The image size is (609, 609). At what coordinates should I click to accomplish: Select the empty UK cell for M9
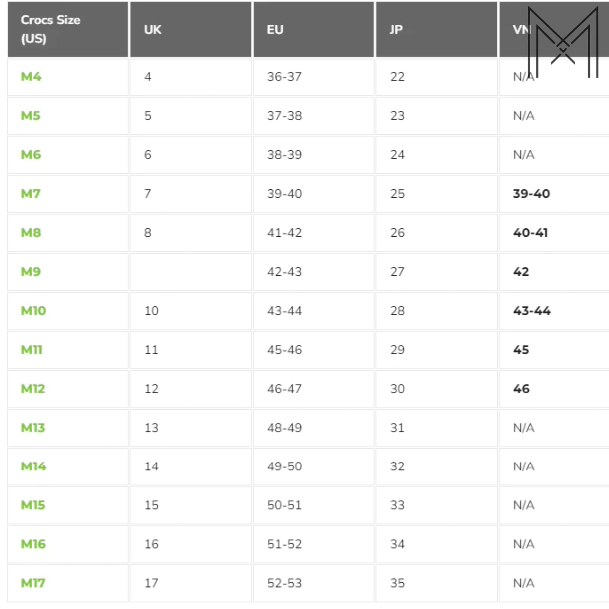click(x=191, y=271)
